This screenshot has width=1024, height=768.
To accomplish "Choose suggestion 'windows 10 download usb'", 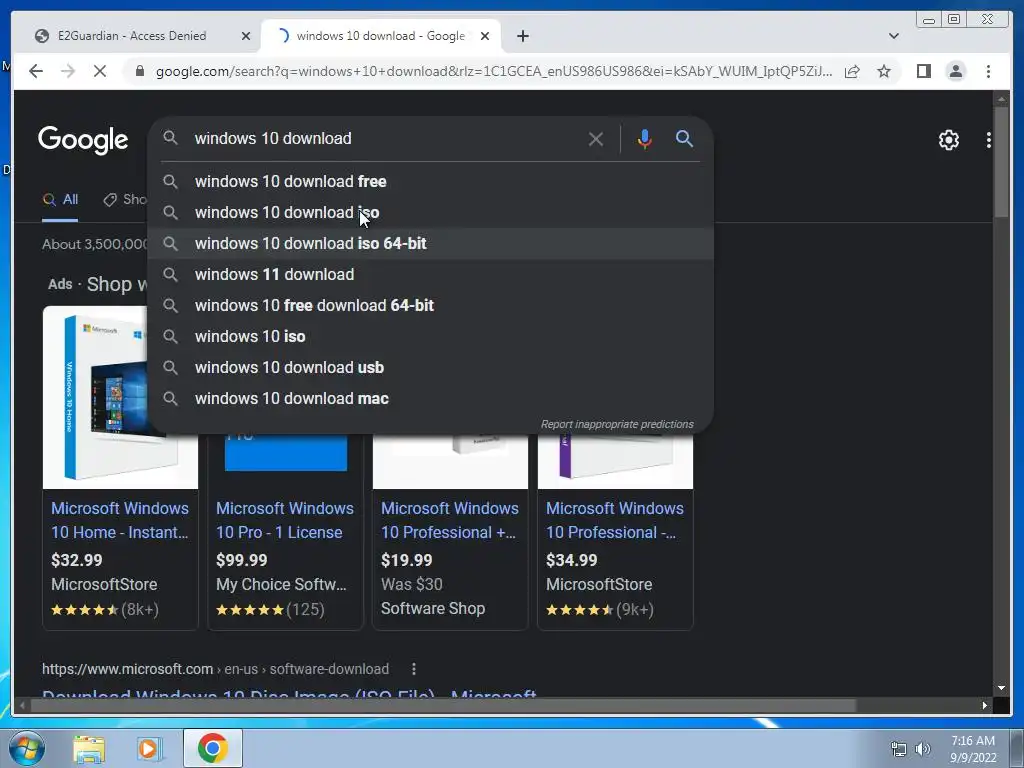I will point(431,368).
